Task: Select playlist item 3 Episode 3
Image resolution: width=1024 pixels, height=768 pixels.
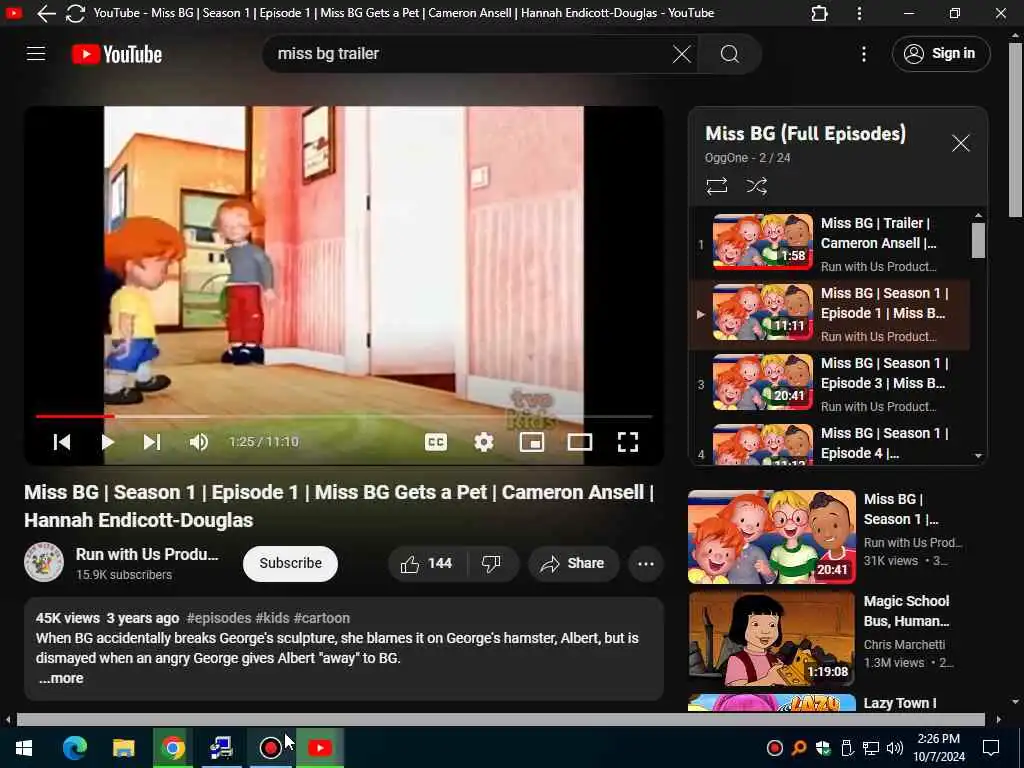Action: [830, 384]
